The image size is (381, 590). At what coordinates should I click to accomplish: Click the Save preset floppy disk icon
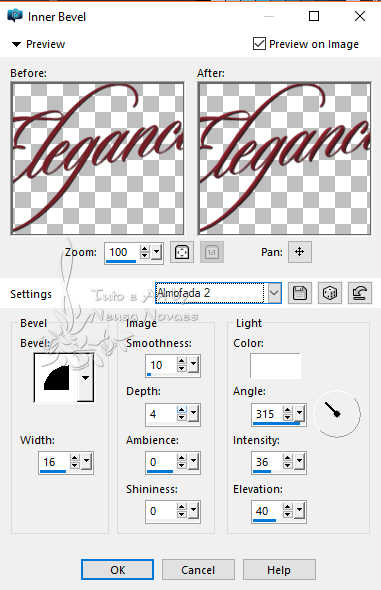tap(300, 293)
